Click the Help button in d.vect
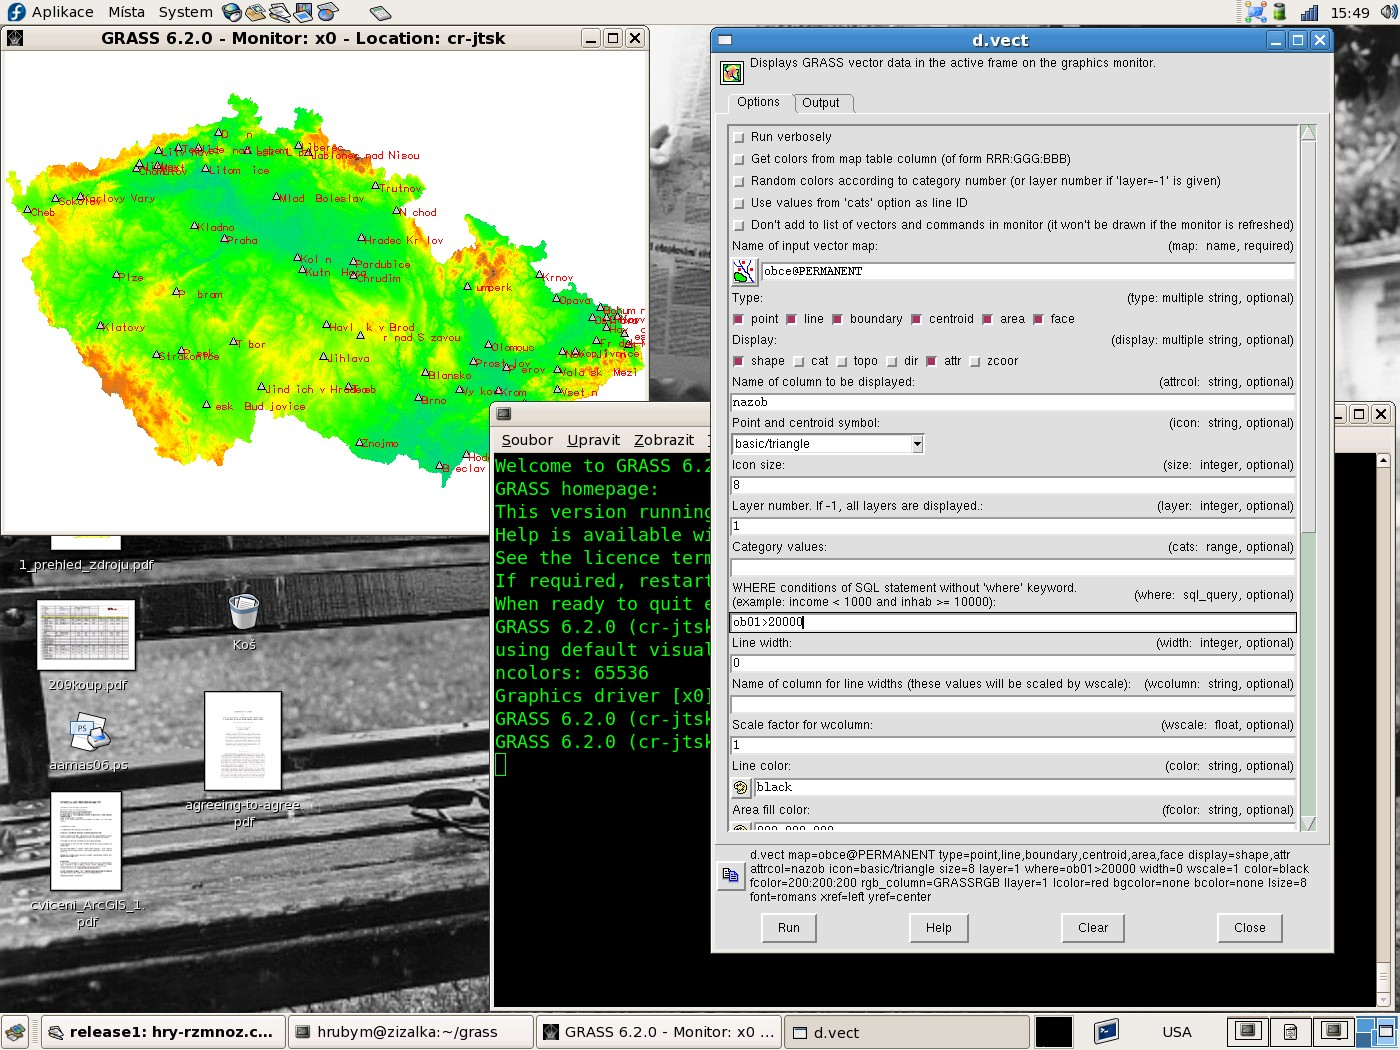1400x1050 pixels. pos(939,928)
